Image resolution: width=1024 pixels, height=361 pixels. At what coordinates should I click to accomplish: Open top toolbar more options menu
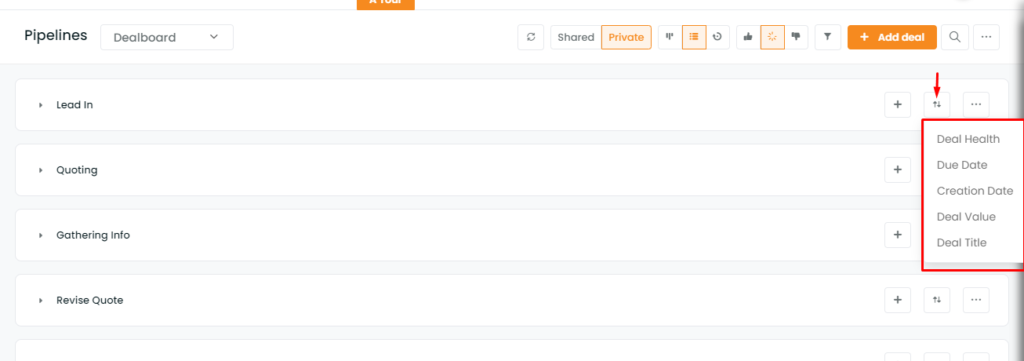pyautogui.click(x=986, y=37)
